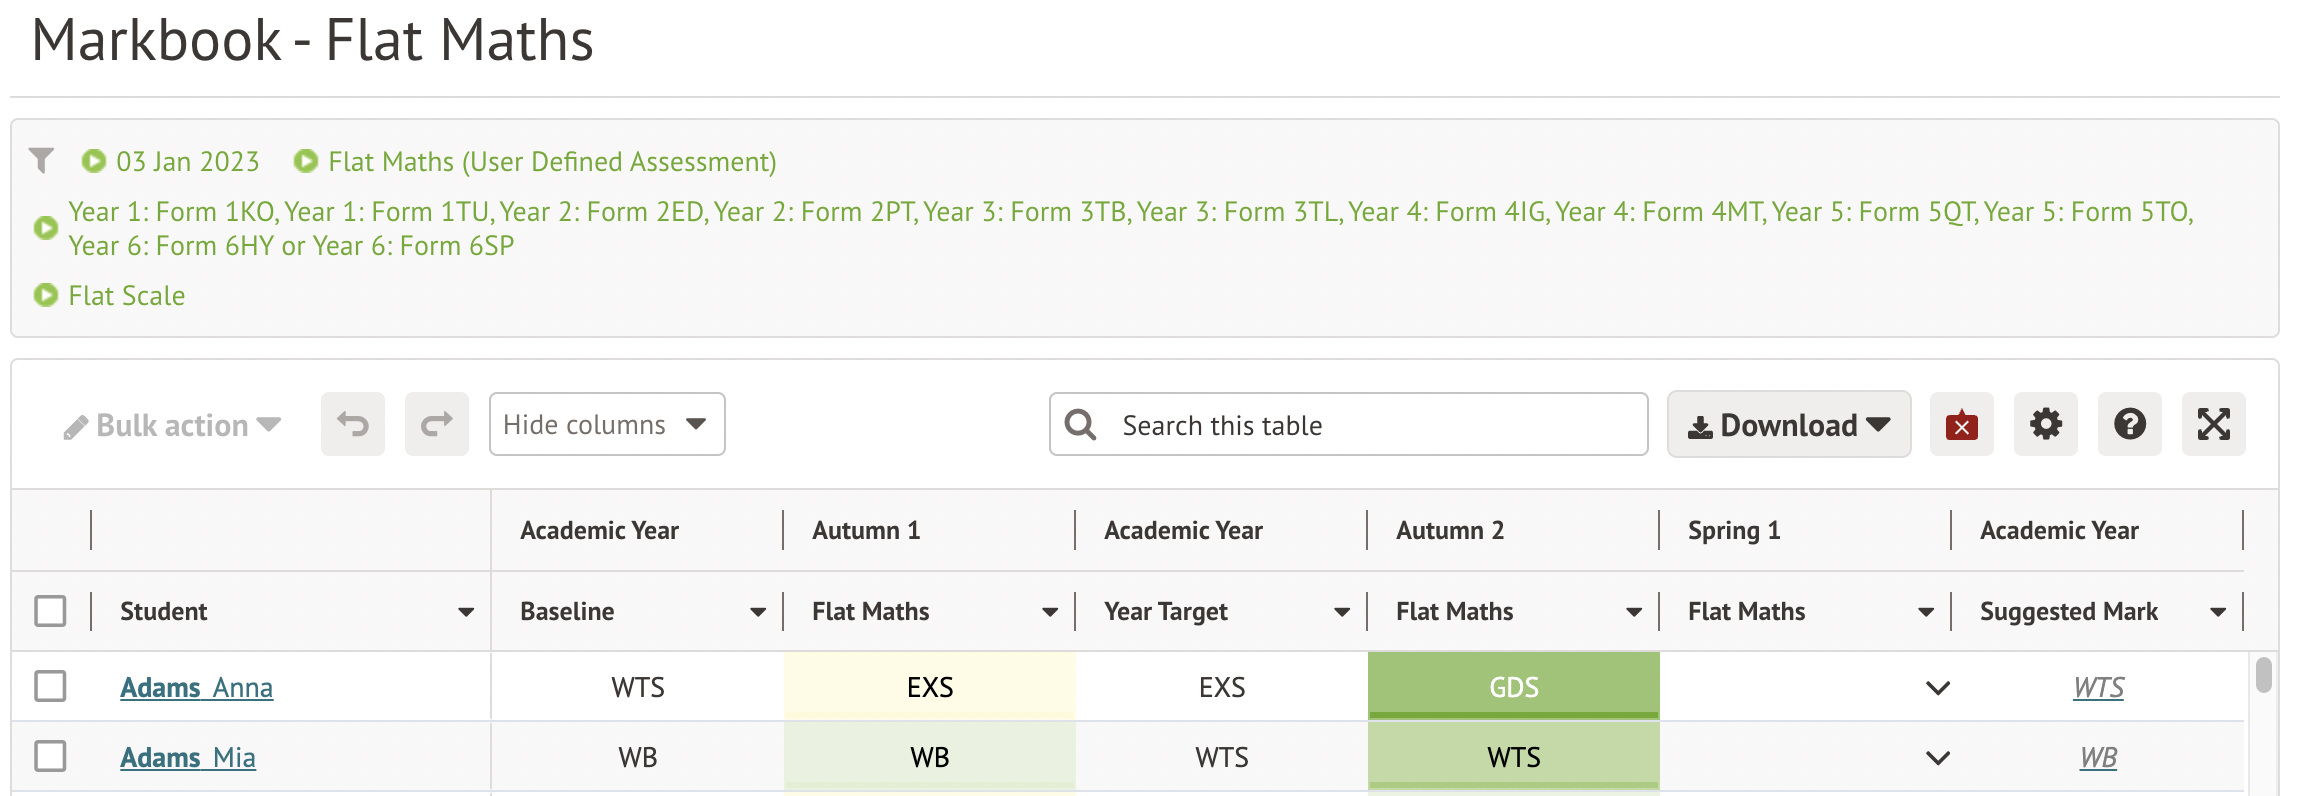Viewport: 2298px width, 796px height.
Task: Click the green arrow beside Flat Scale
Action: click(x=46, y=295)
